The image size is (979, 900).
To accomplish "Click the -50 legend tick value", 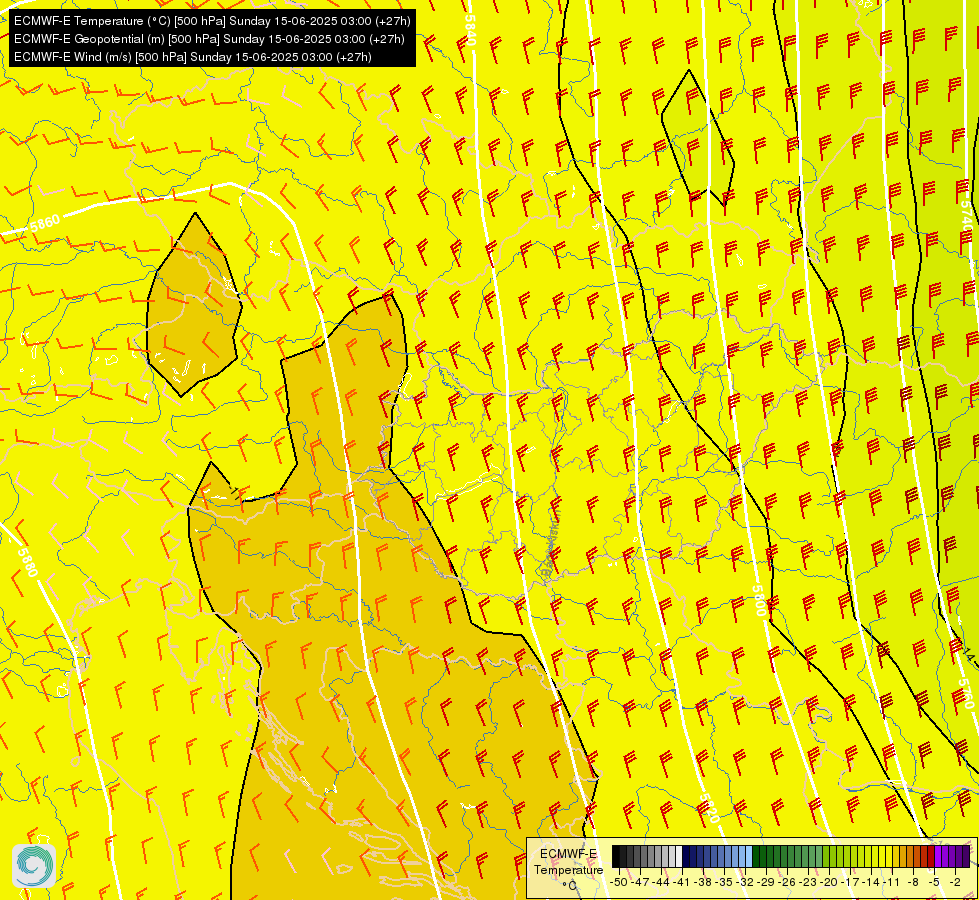I will 619,882.
